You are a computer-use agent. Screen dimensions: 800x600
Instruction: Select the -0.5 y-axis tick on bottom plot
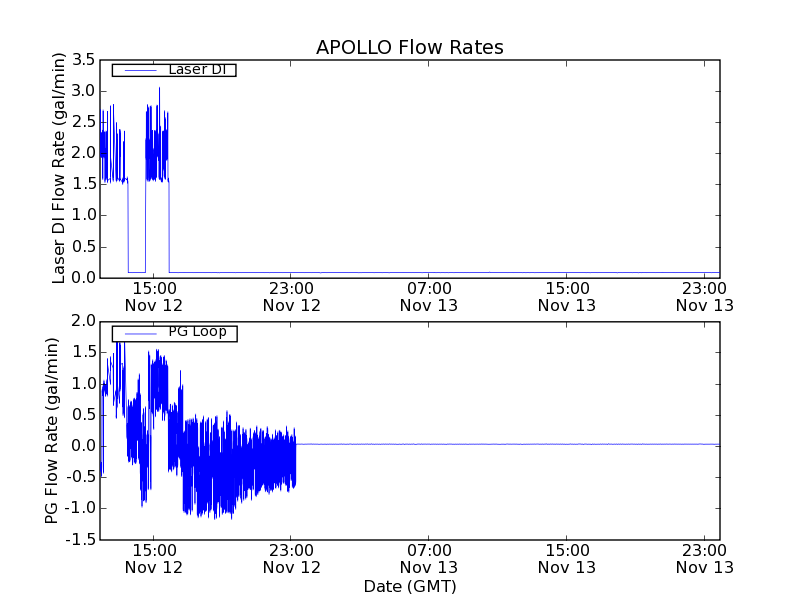point(81,477)
